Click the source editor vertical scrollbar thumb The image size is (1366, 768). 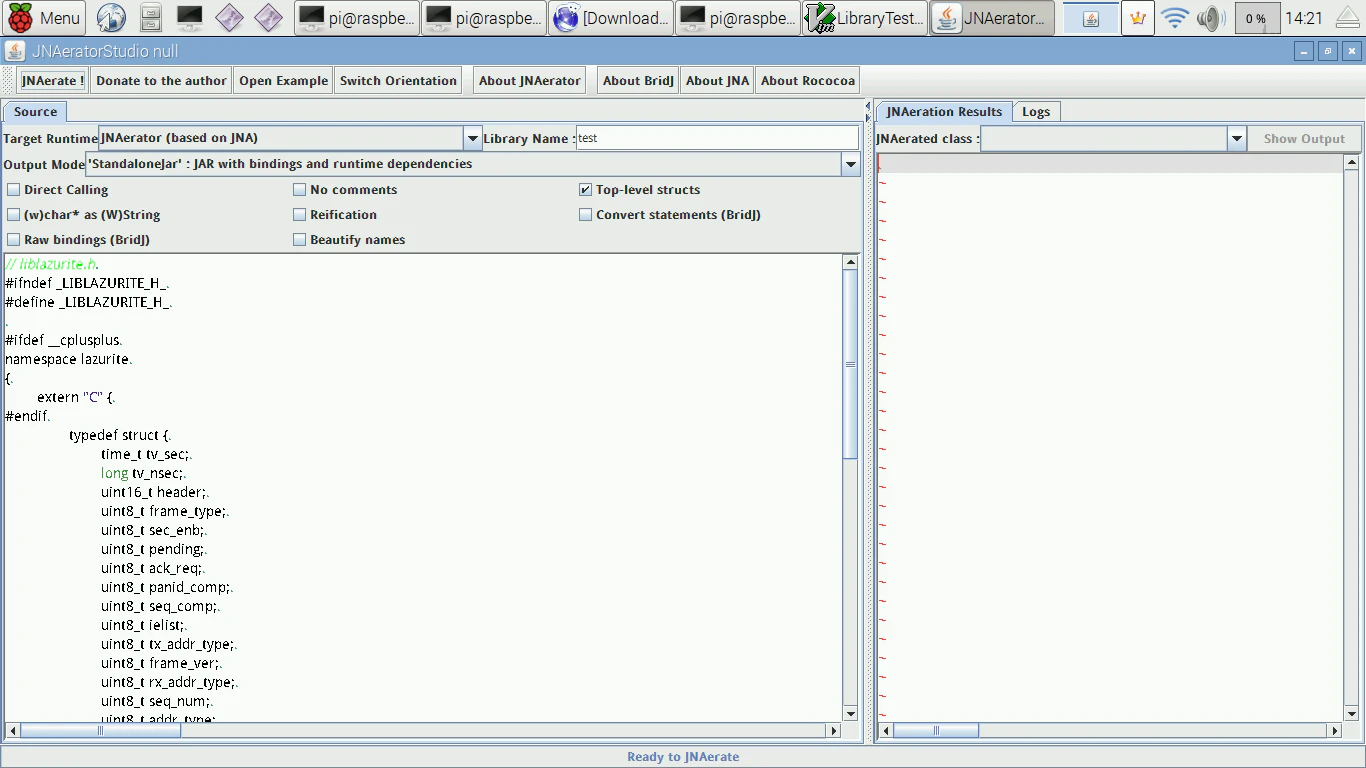point(851,364)
